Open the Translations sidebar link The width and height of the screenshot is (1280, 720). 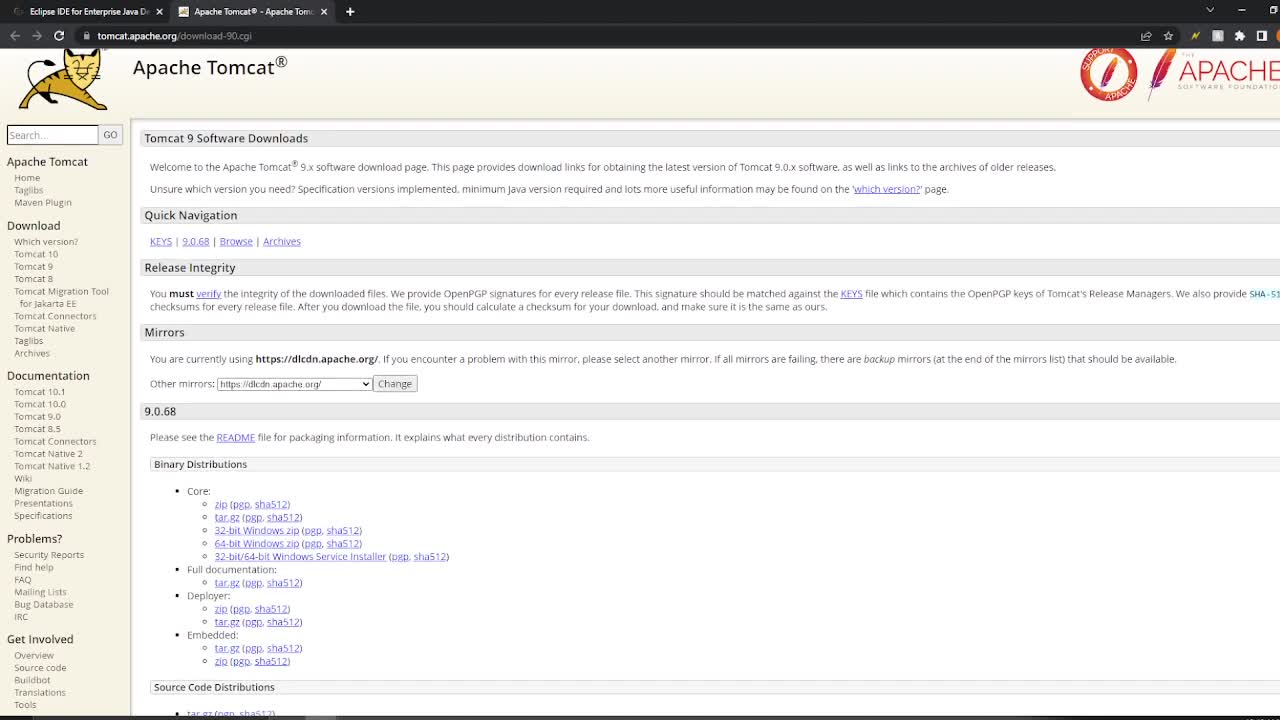point(40,693)
